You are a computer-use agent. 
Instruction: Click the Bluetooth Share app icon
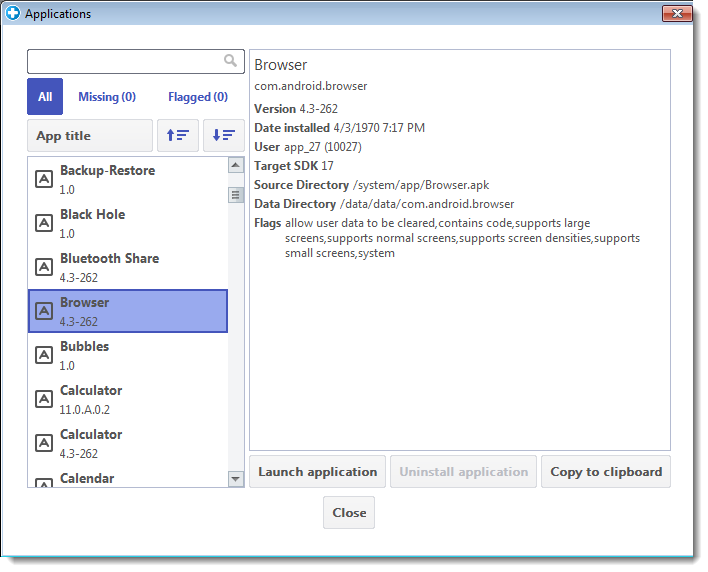tap(44, 267)
